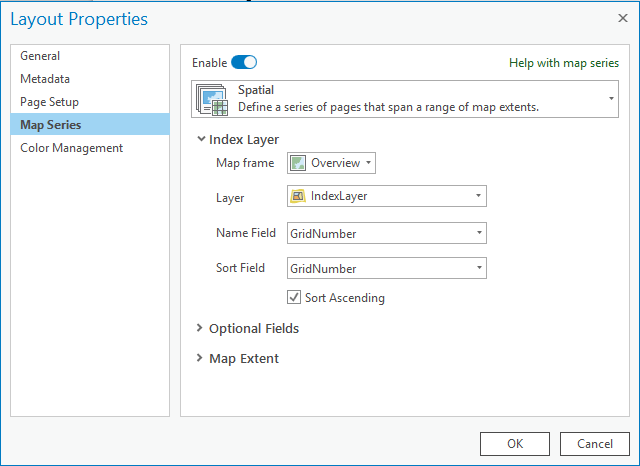
Task: Open Help with map series link
Action: point(564,63)
